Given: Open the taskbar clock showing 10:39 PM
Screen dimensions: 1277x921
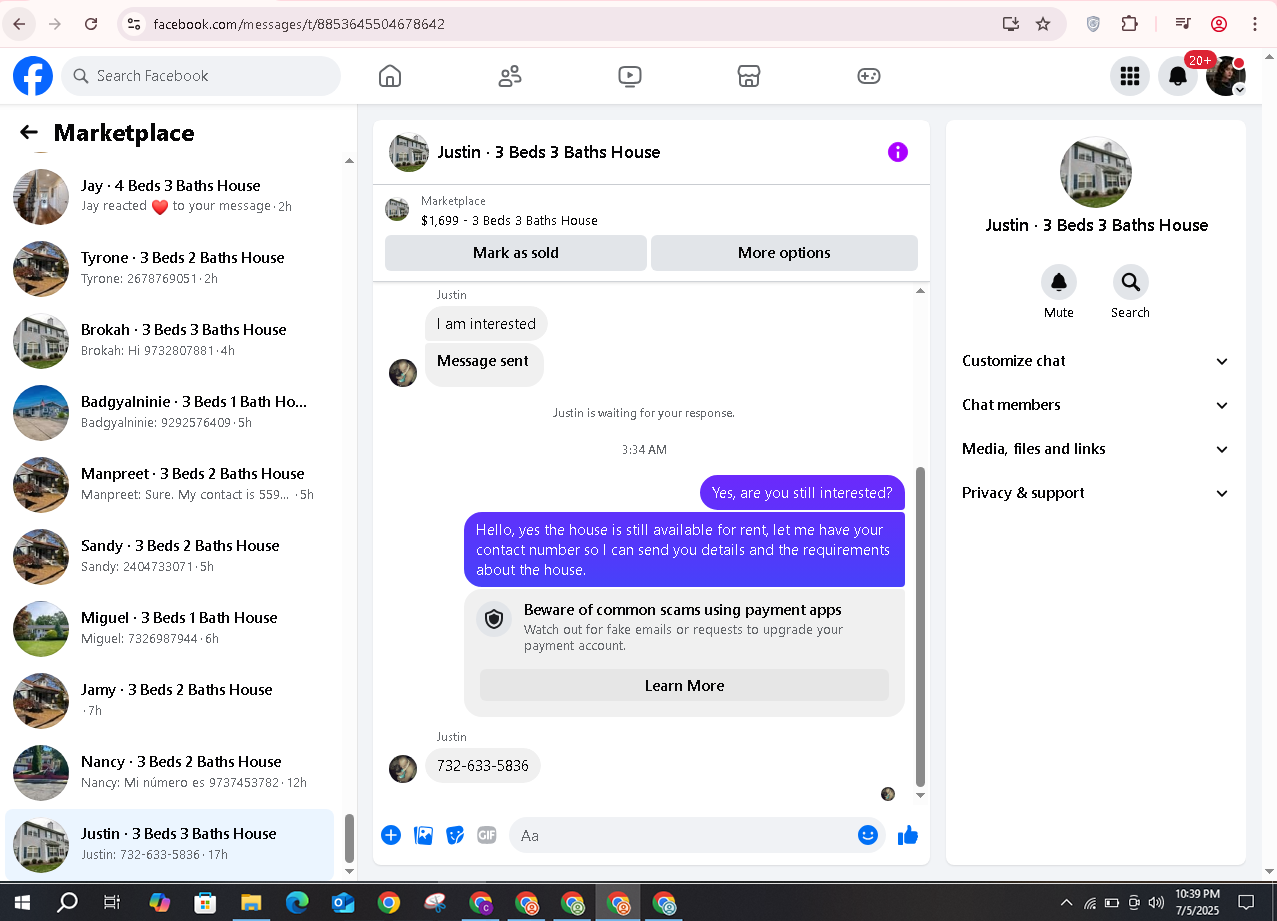Looking at the screenshot, I should point(1198,903).
